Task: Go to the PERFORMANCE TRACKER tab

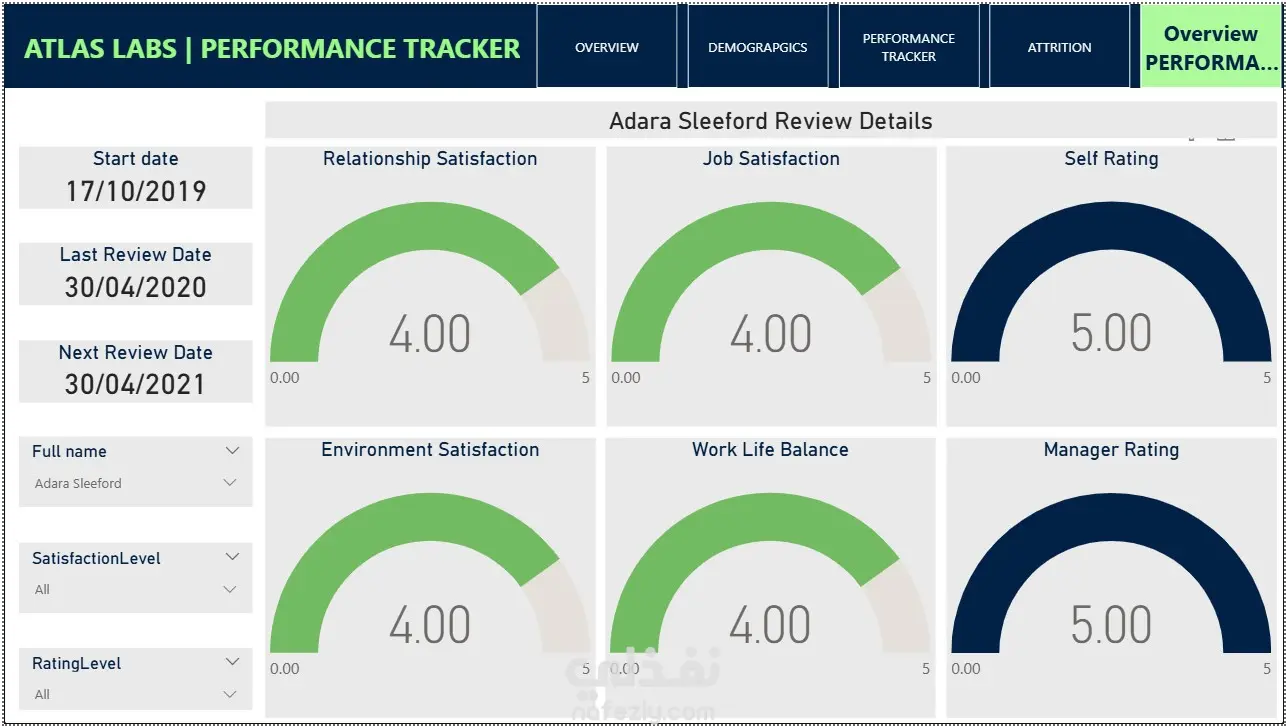Action: click(x=909, y=47)
